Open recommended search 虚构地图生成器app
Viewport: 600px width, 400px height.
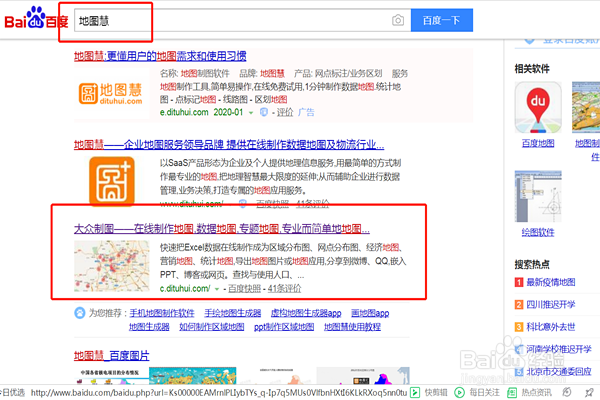click(x=306, y=313)
